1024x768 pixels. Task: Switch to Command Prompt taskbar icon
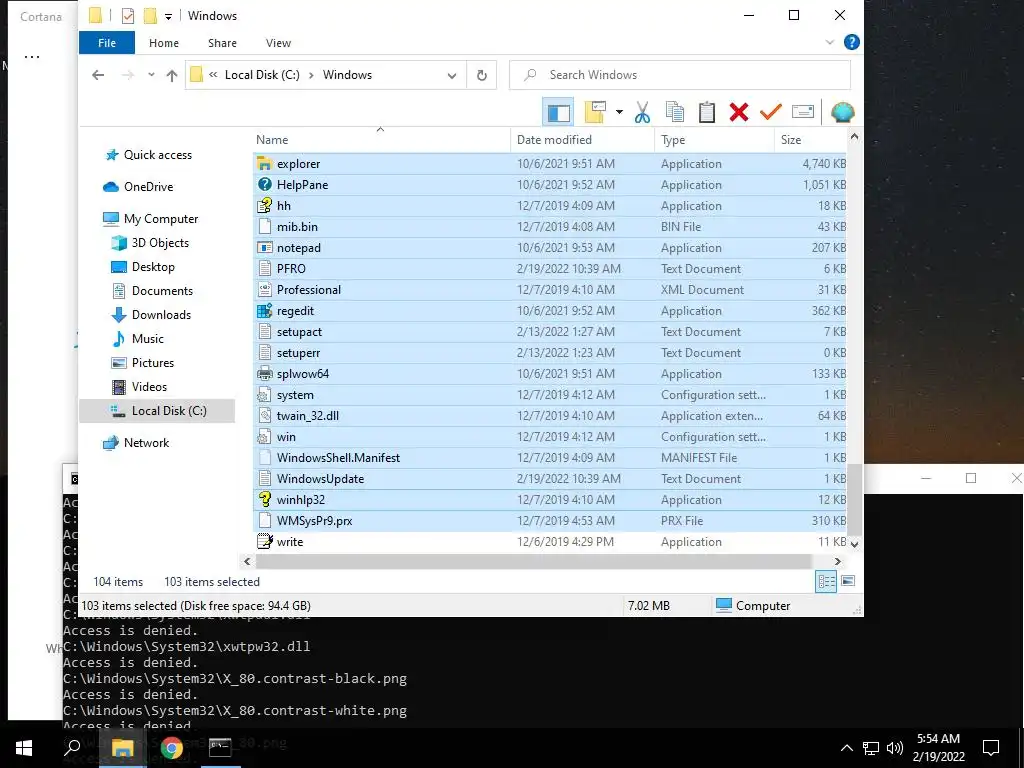219,748
